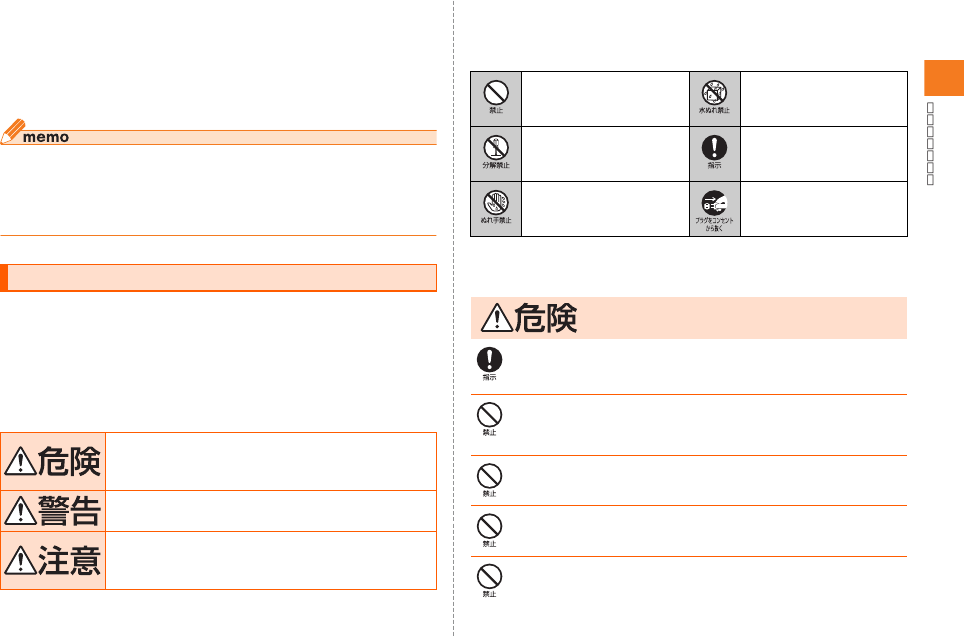This screenshot has width=964, height=636.
Task: Select the 危険 label cell in the left table
Action: click(x=53, y=461)
